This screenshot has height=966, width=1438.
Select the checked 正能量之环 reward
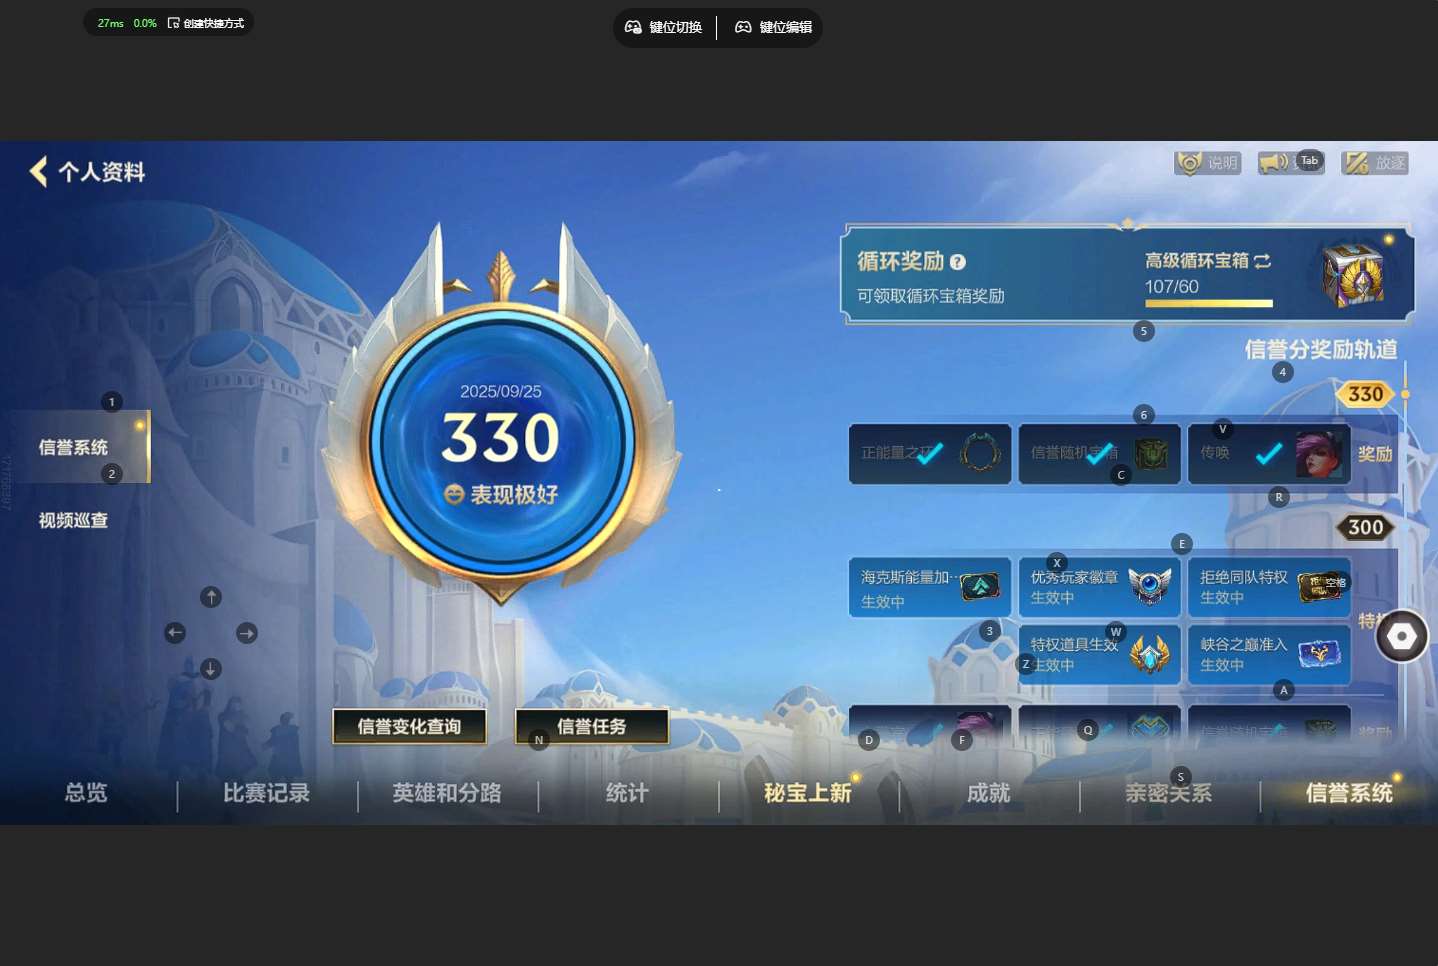[x=929, y=454]
